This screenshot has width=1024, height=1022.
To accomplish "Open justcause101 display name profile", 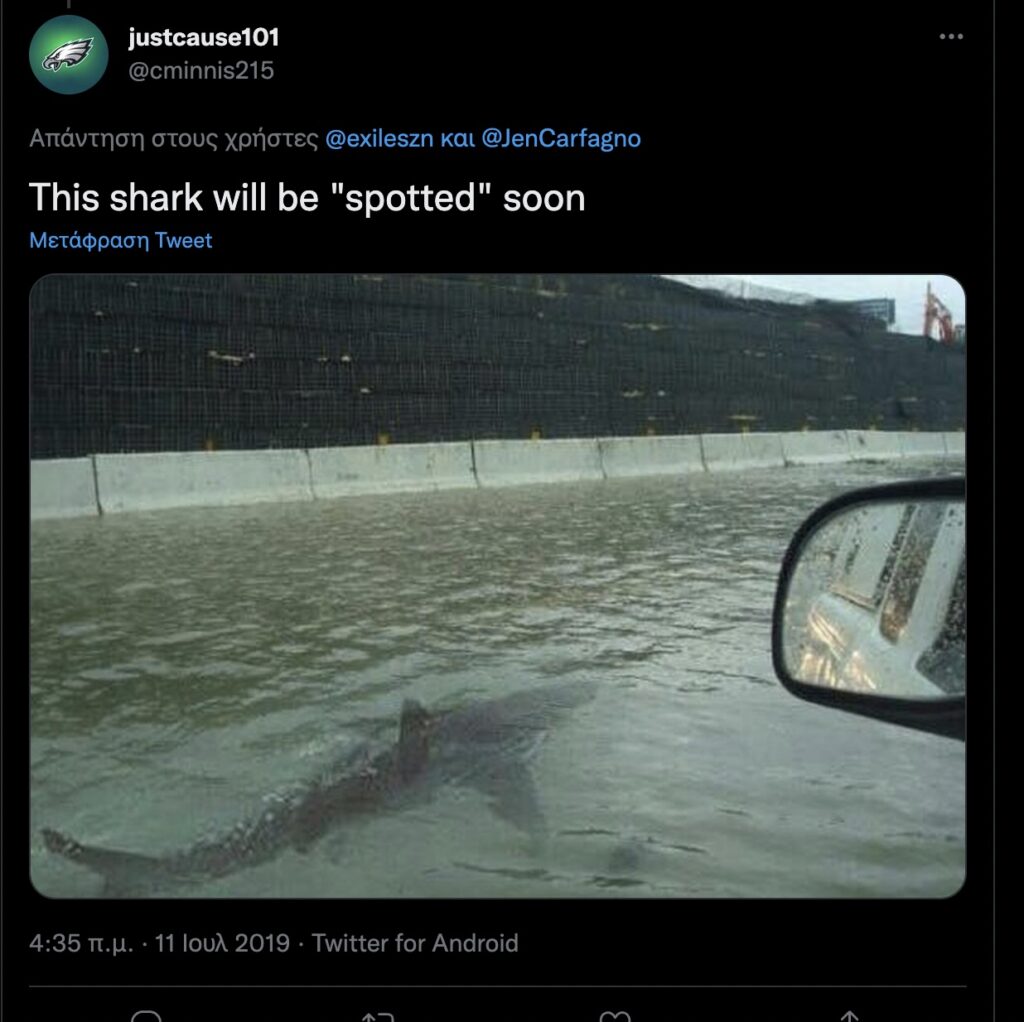I will (x=203, y=38).
